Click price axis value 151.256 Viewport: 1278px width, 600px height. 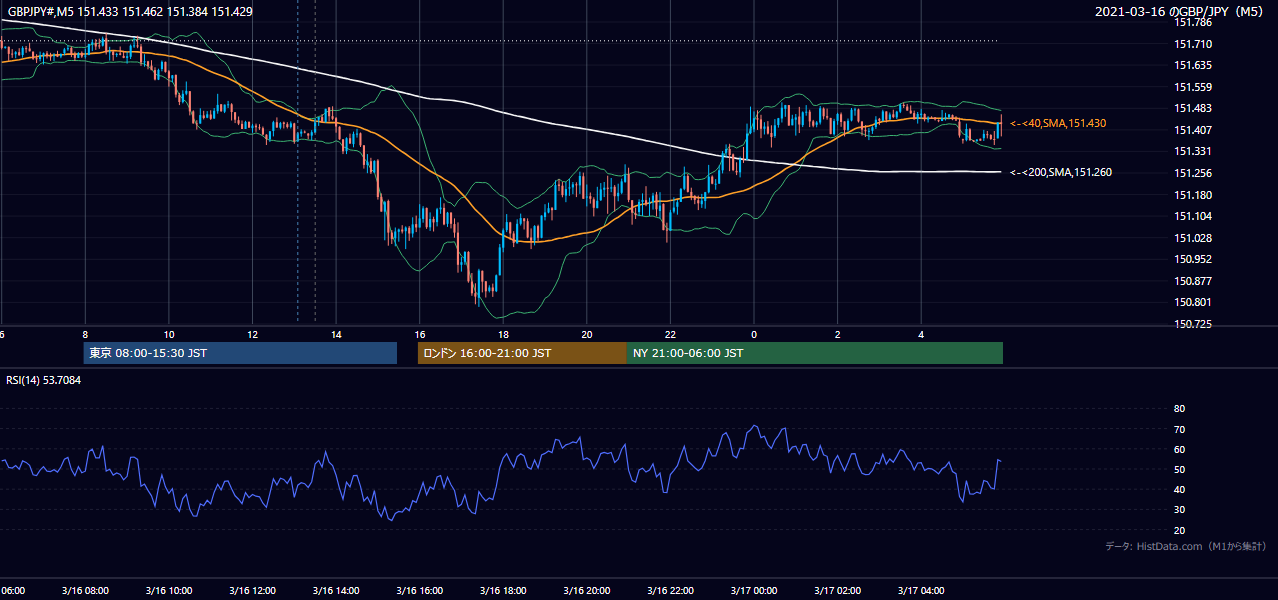[x=1193, y=173]
